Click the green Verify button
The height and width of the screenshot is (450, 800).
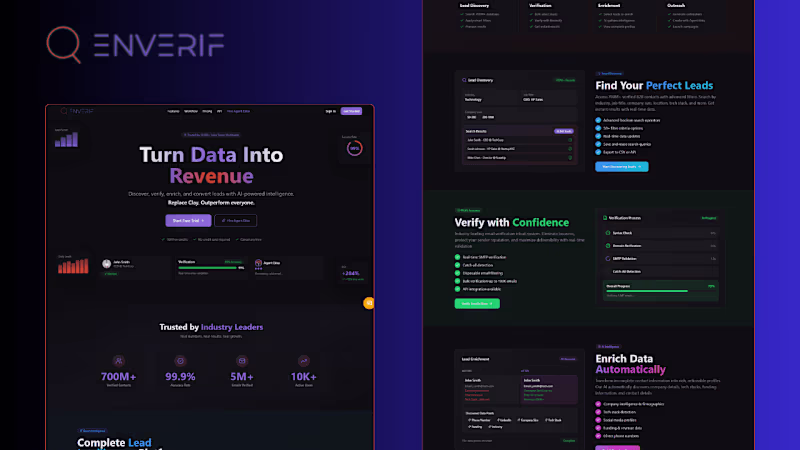(x=477, y=304)
